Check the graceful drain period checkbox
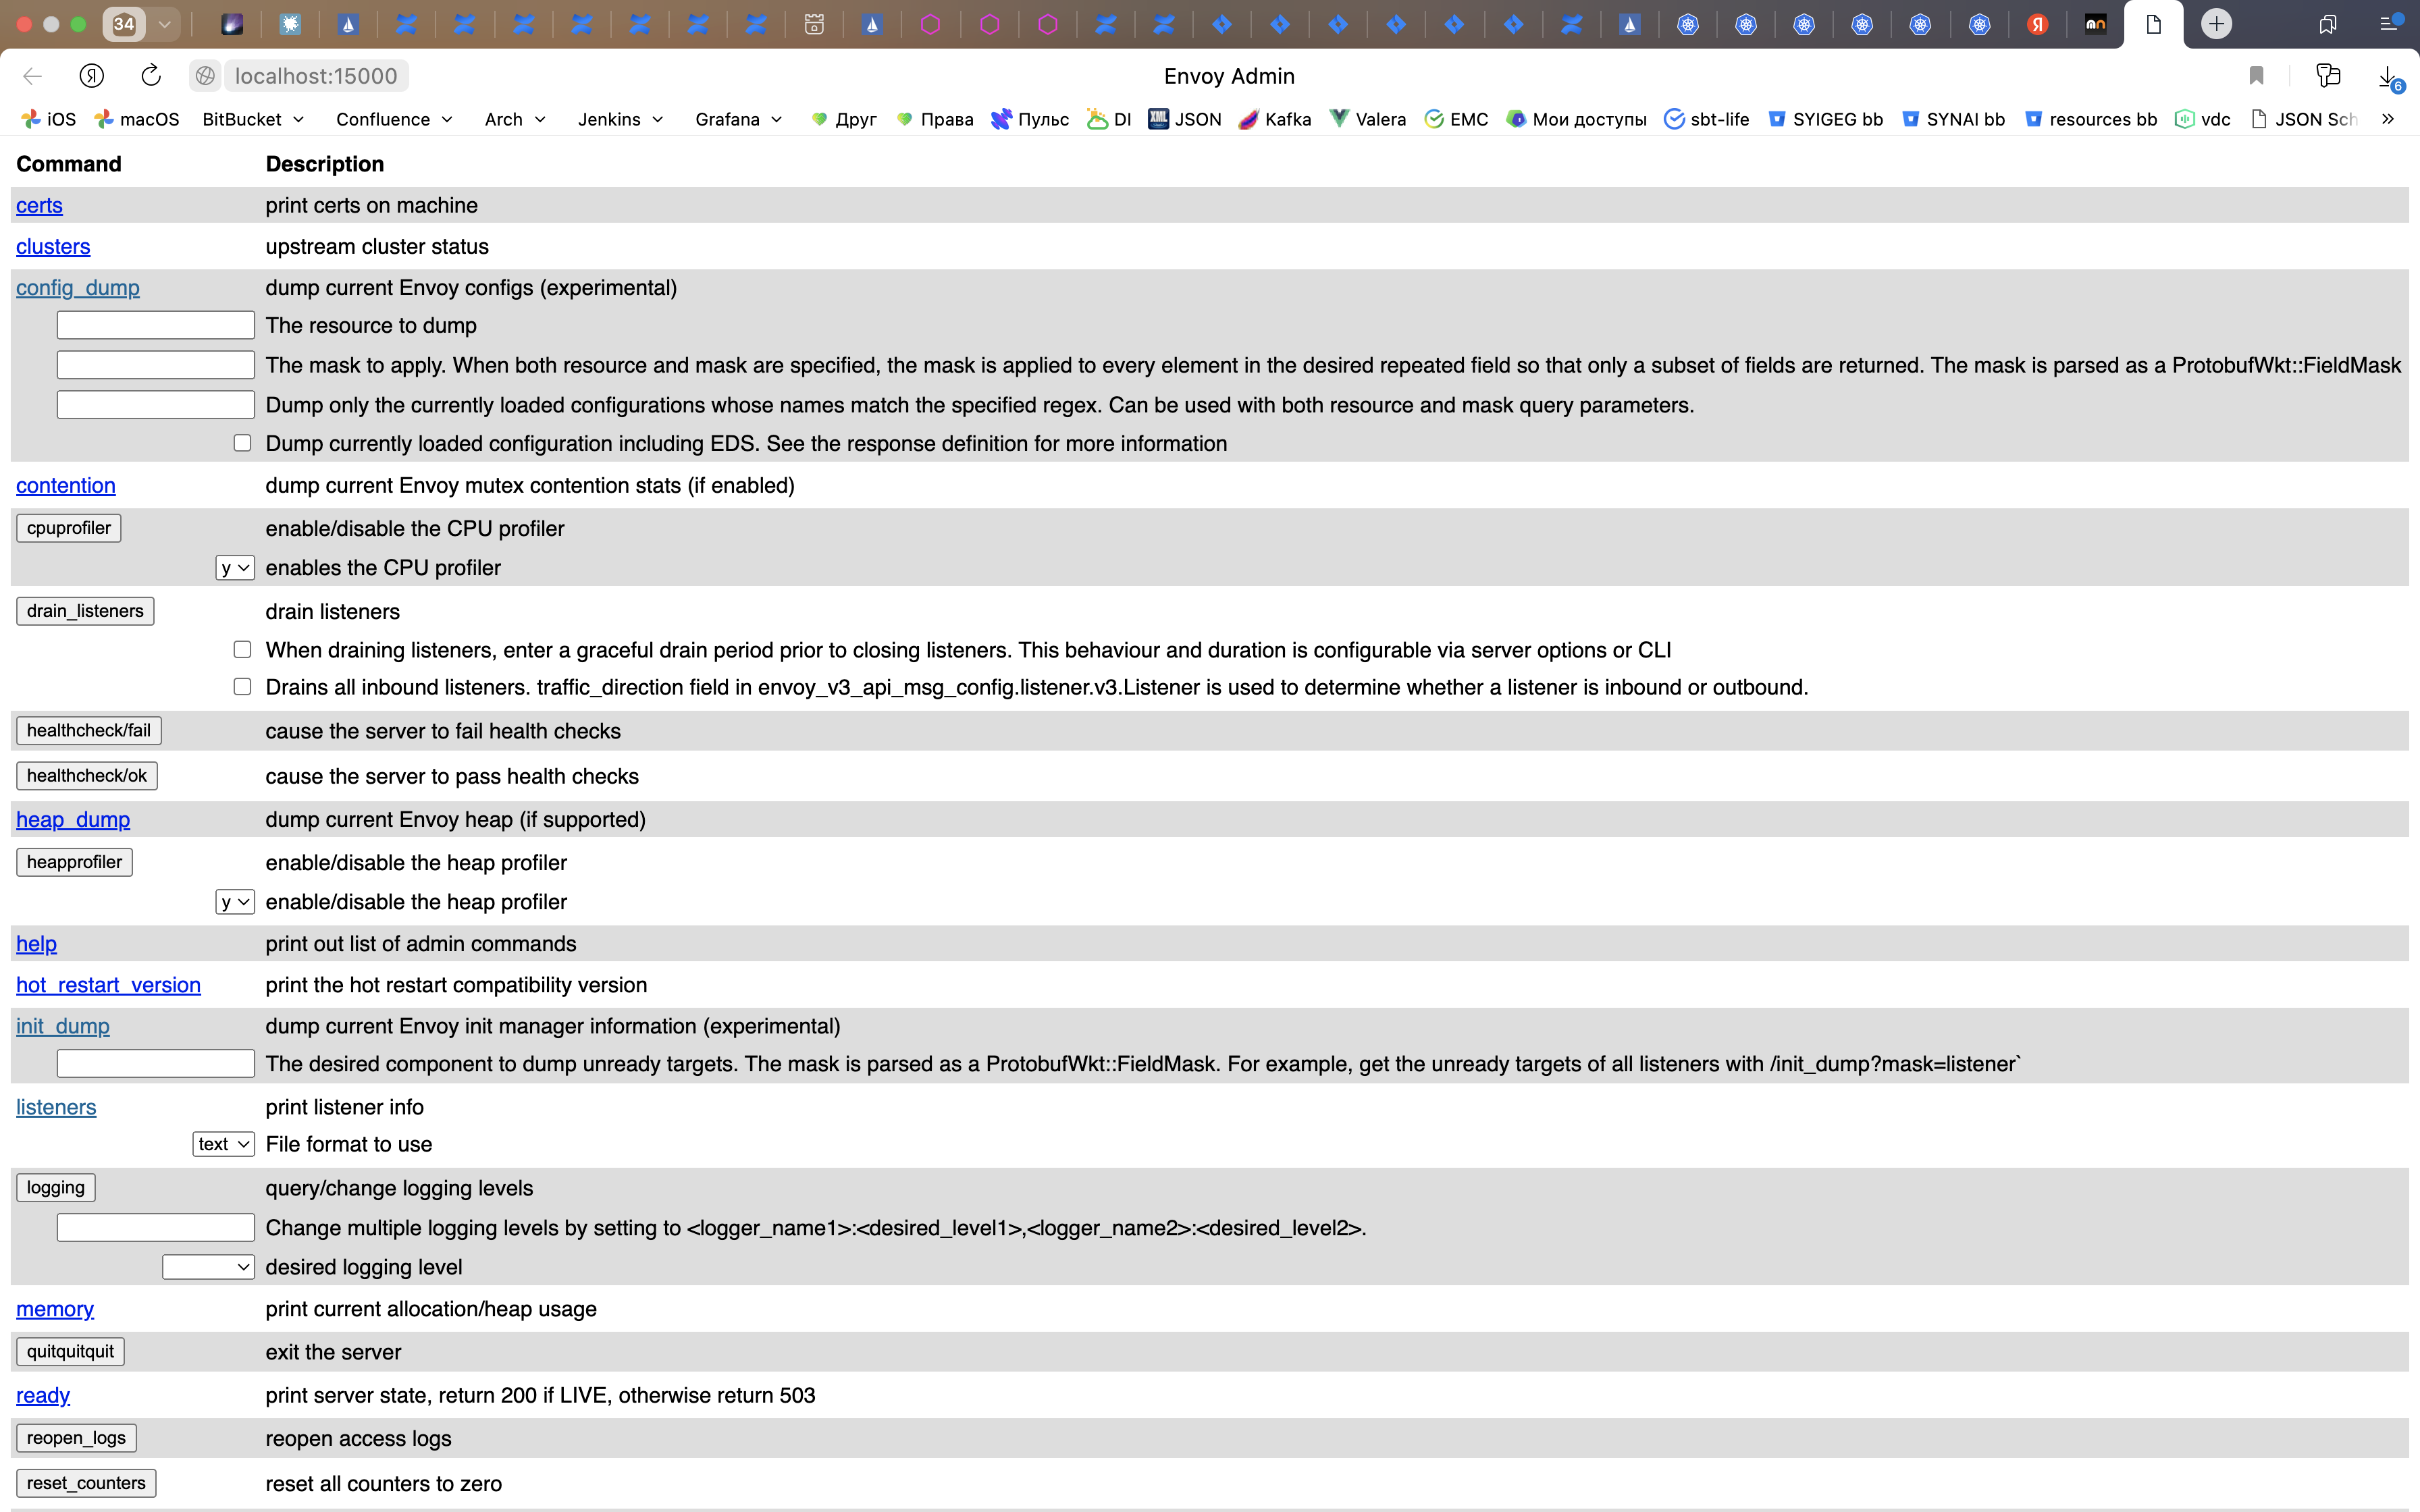2420x1512 pixels. (242, 650)
